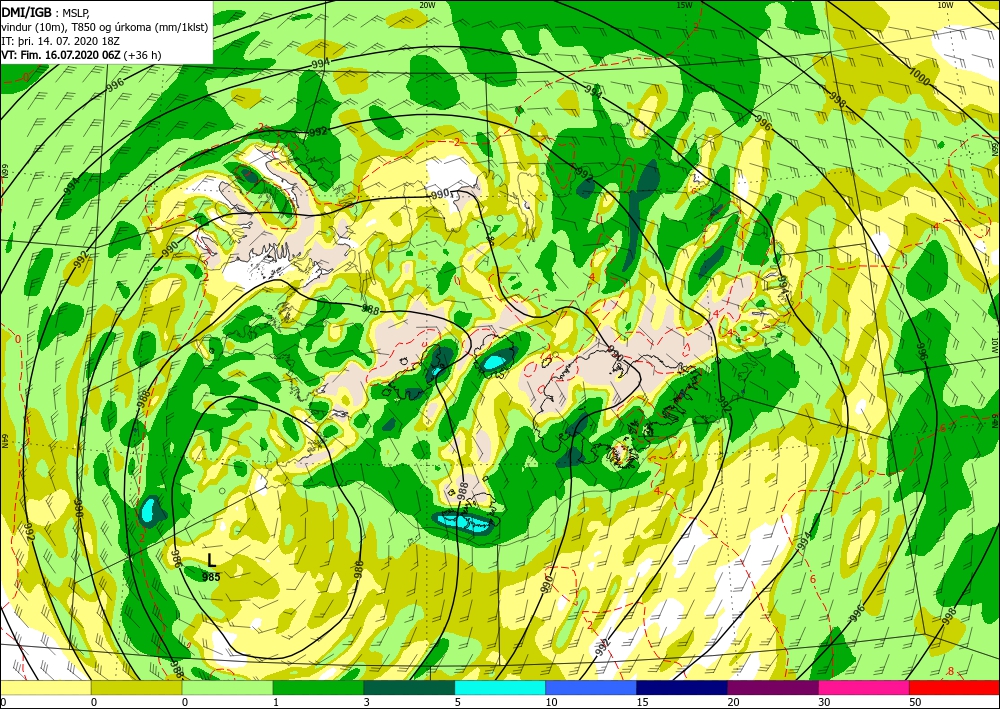This screenshot has height=709, width=1000.
Task: Click the cyan legend swatch
Action: (x=500, y=688)
